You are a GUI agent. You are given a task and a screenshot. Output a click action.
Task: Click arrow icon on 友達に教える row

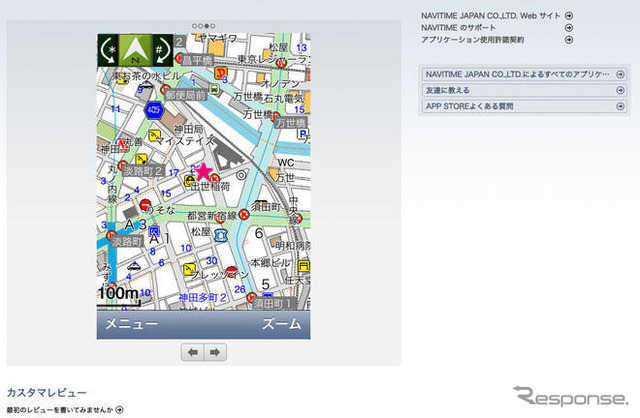point(620,90)
